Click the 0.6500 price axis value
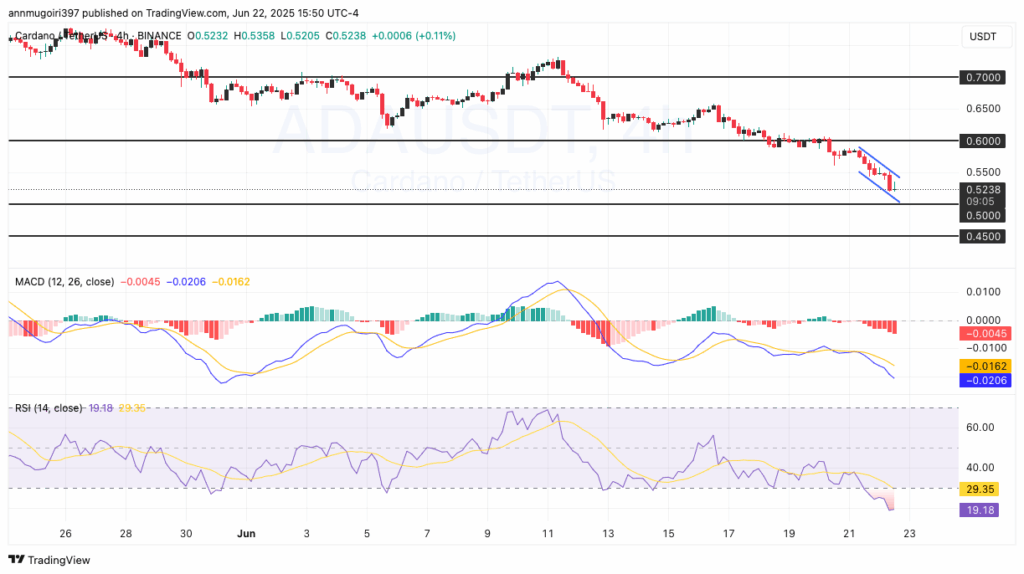 [x=983, y=108]
